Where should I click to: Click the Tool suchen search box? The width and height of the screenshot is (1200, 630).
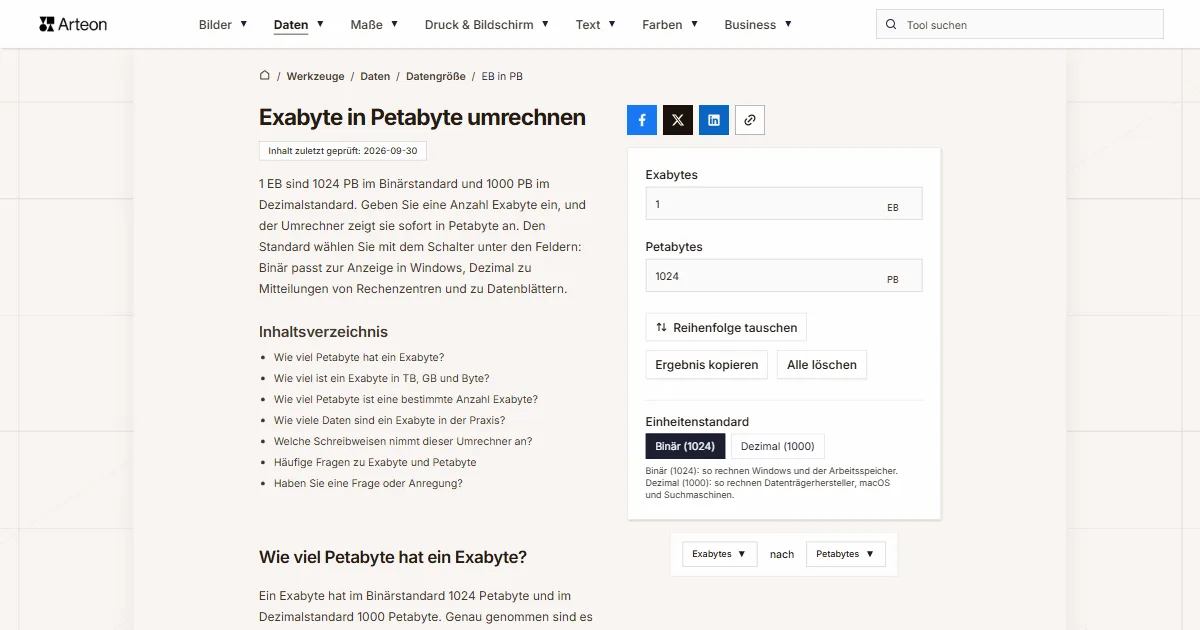click(1020, 25)
